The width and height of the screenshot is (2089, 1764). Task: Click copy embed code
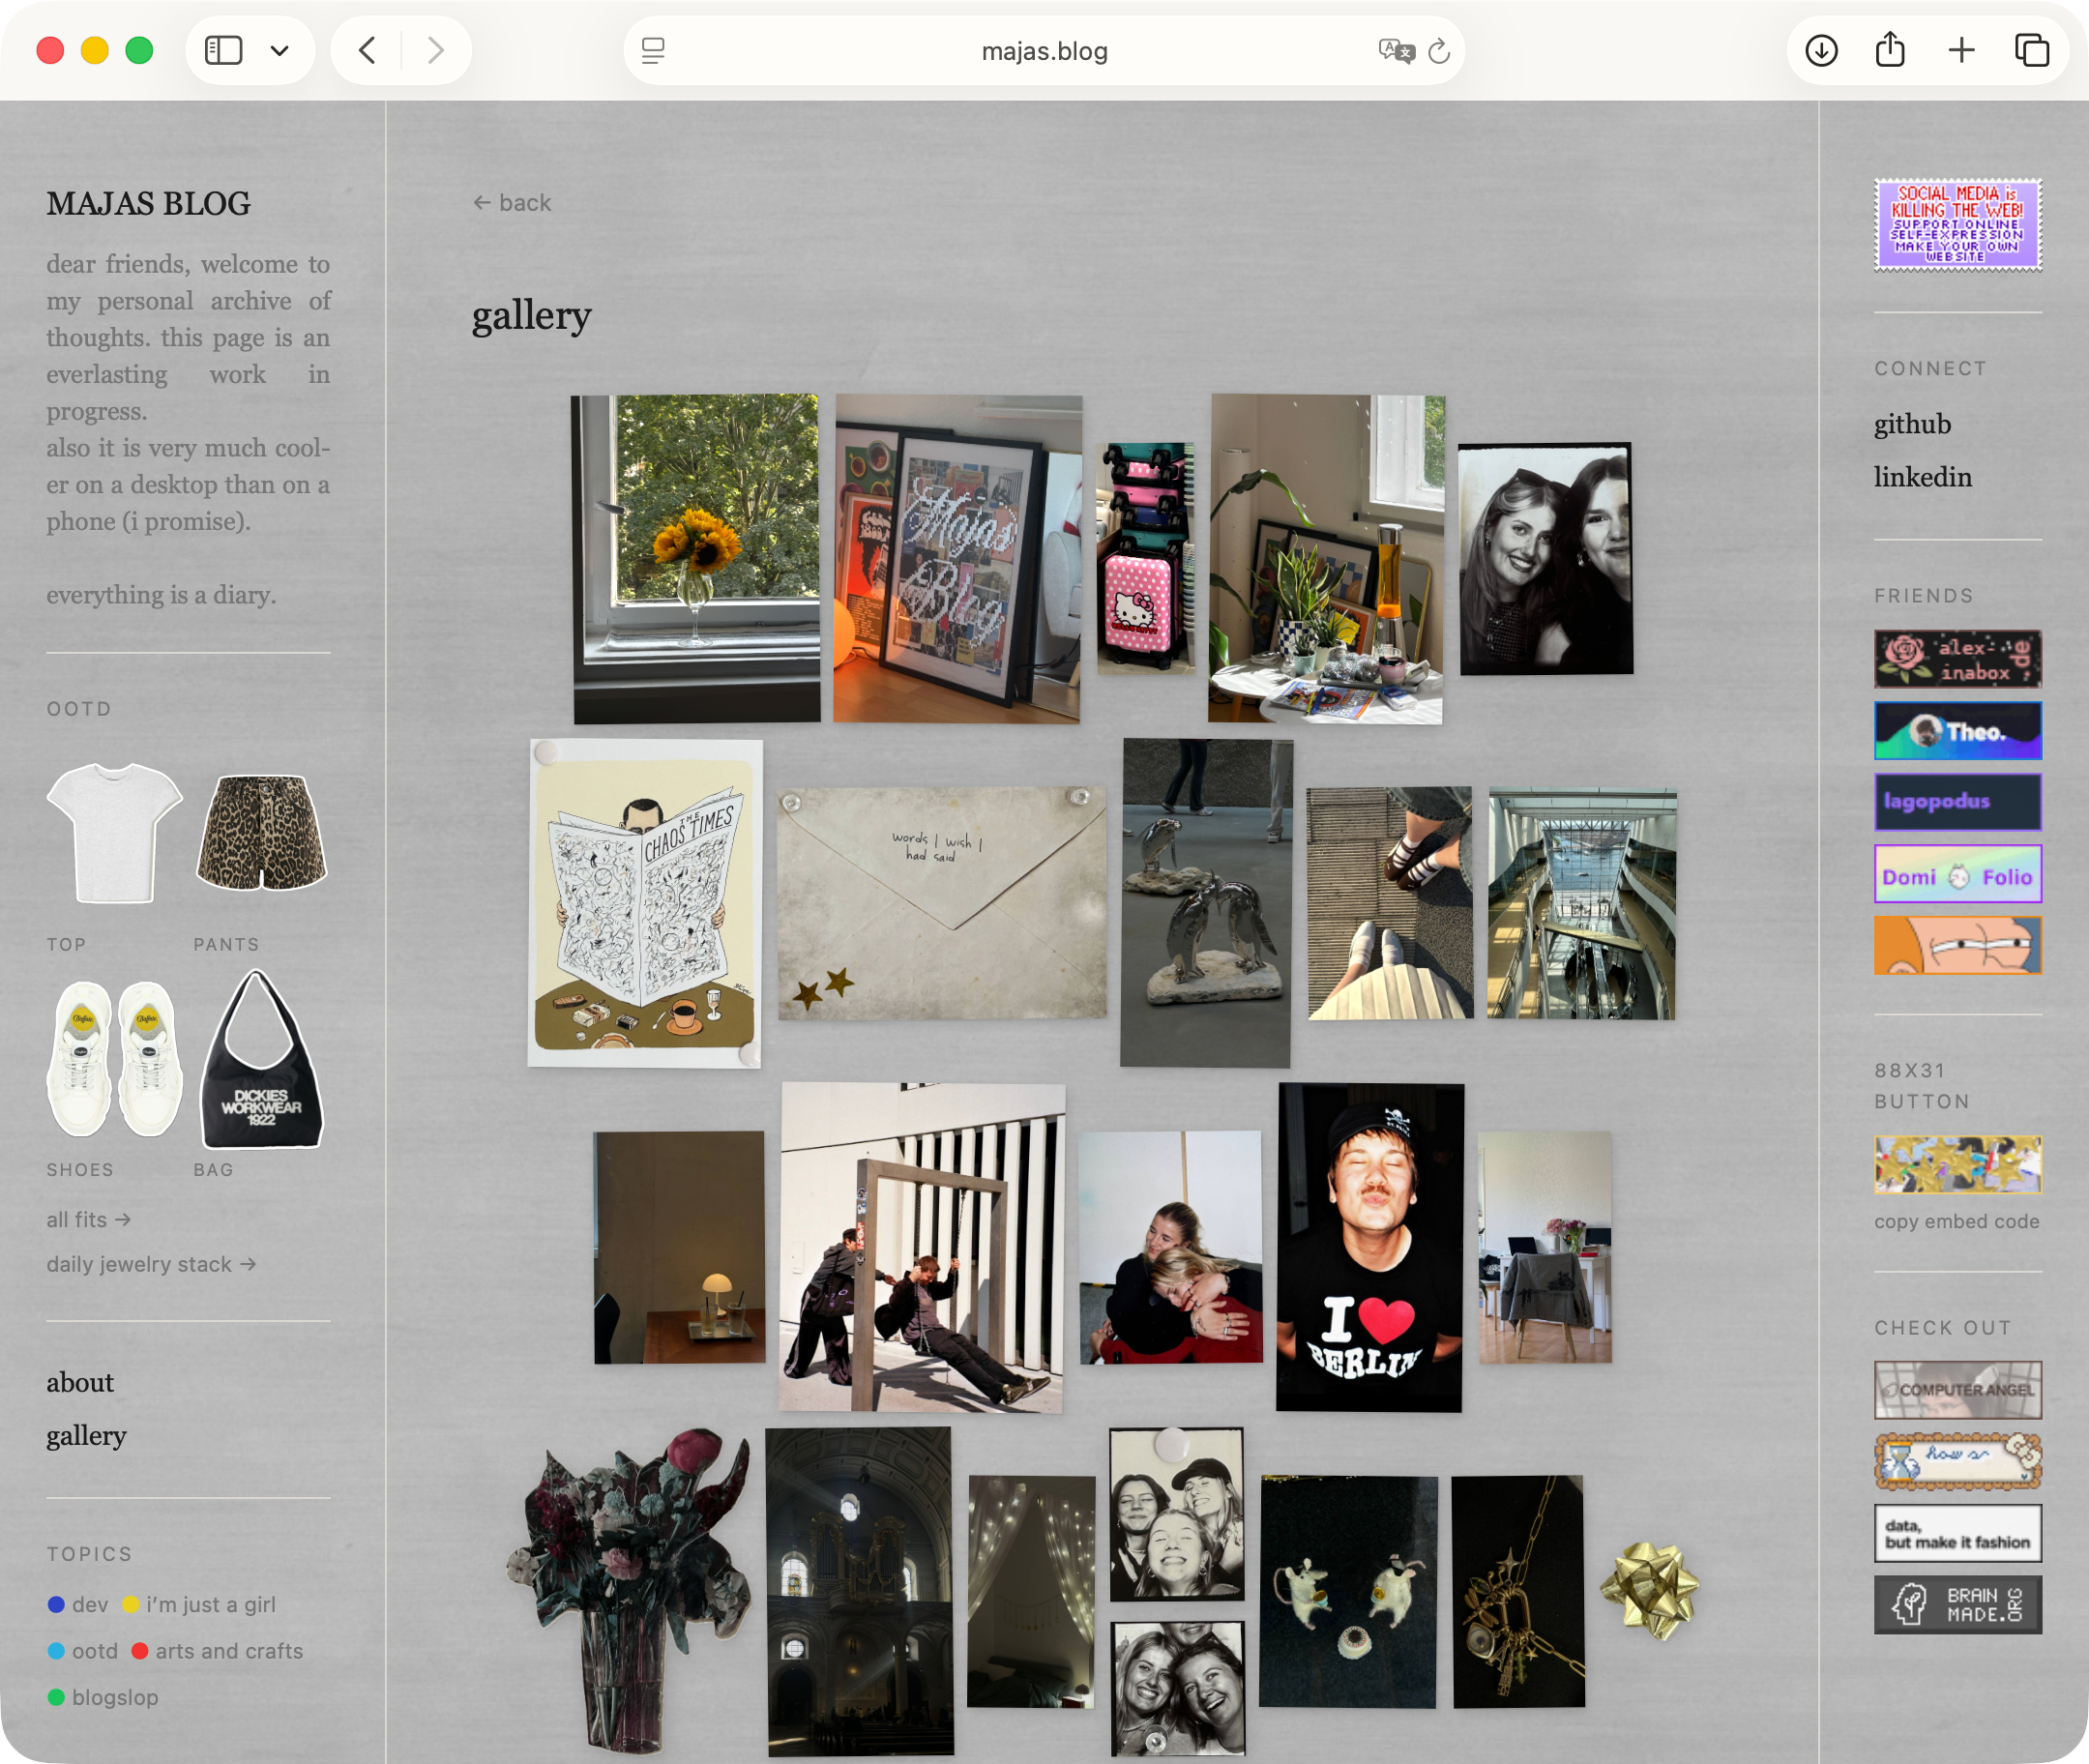coord(1957,1221)
